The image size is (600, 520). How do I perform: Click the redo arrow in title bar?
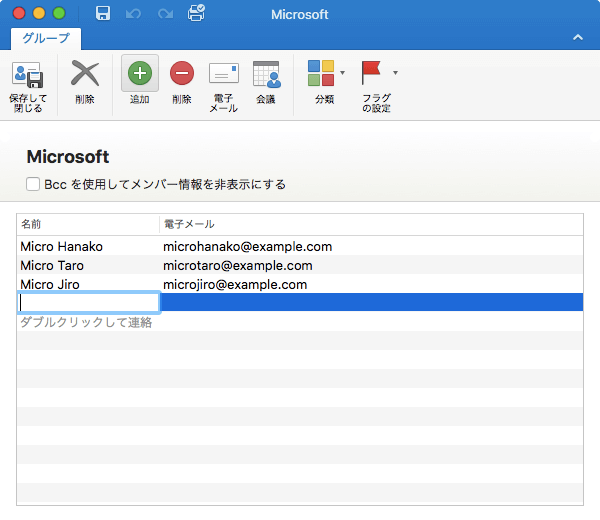(x=165, y=14)
